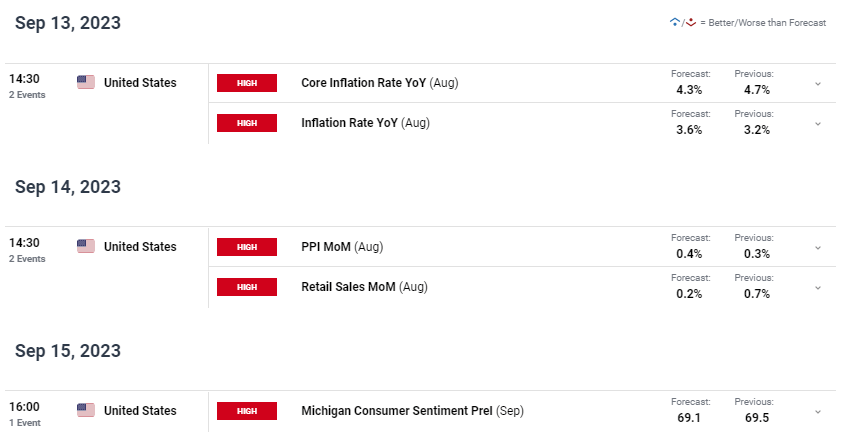
Task: Expand the PPI MoM event details
Action: click(818, 248)
